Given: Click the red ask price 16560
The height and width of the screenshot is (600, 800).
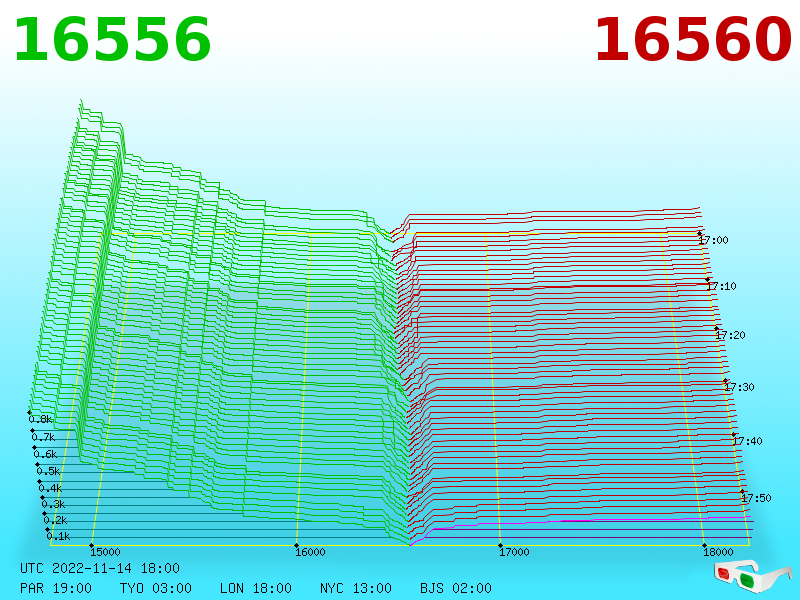Looking at the screenshot, I should [x=693, y=40].
